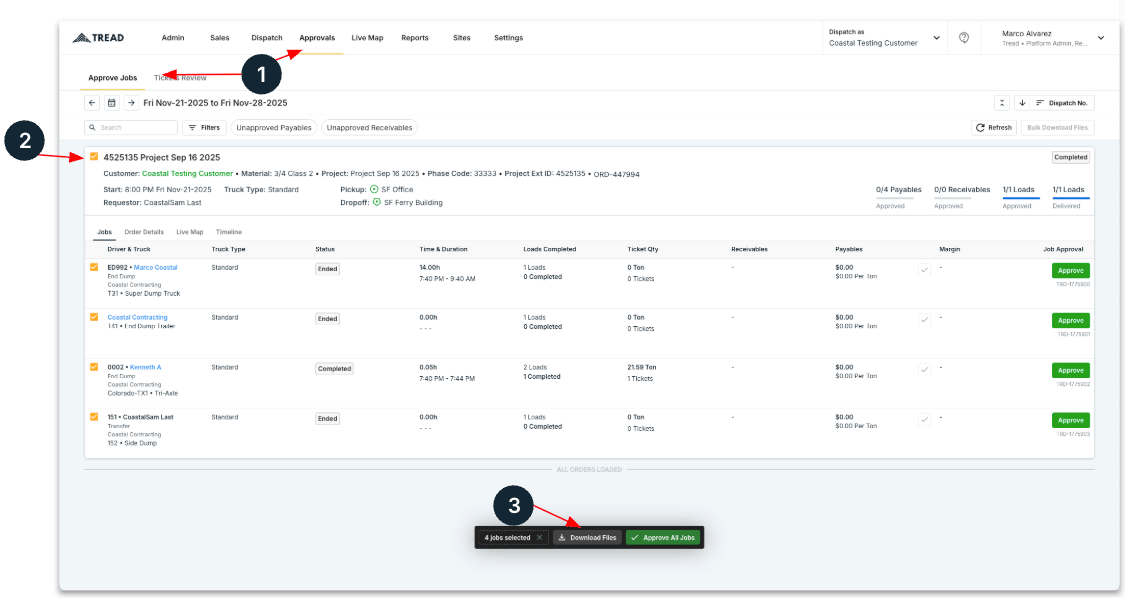Screen dimensions: 1125x598
Task: Open Reports in the top navigation
Action: tap(415, 38)
